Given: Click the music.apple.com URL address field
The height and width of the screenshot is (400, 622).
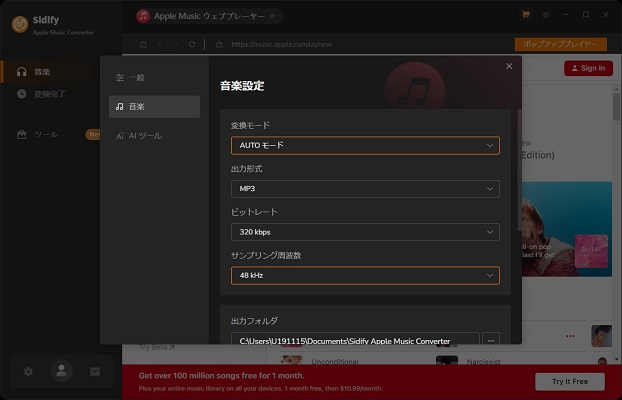Looking at the screenshot, I should pyautogui.click(x=282, y=44).
